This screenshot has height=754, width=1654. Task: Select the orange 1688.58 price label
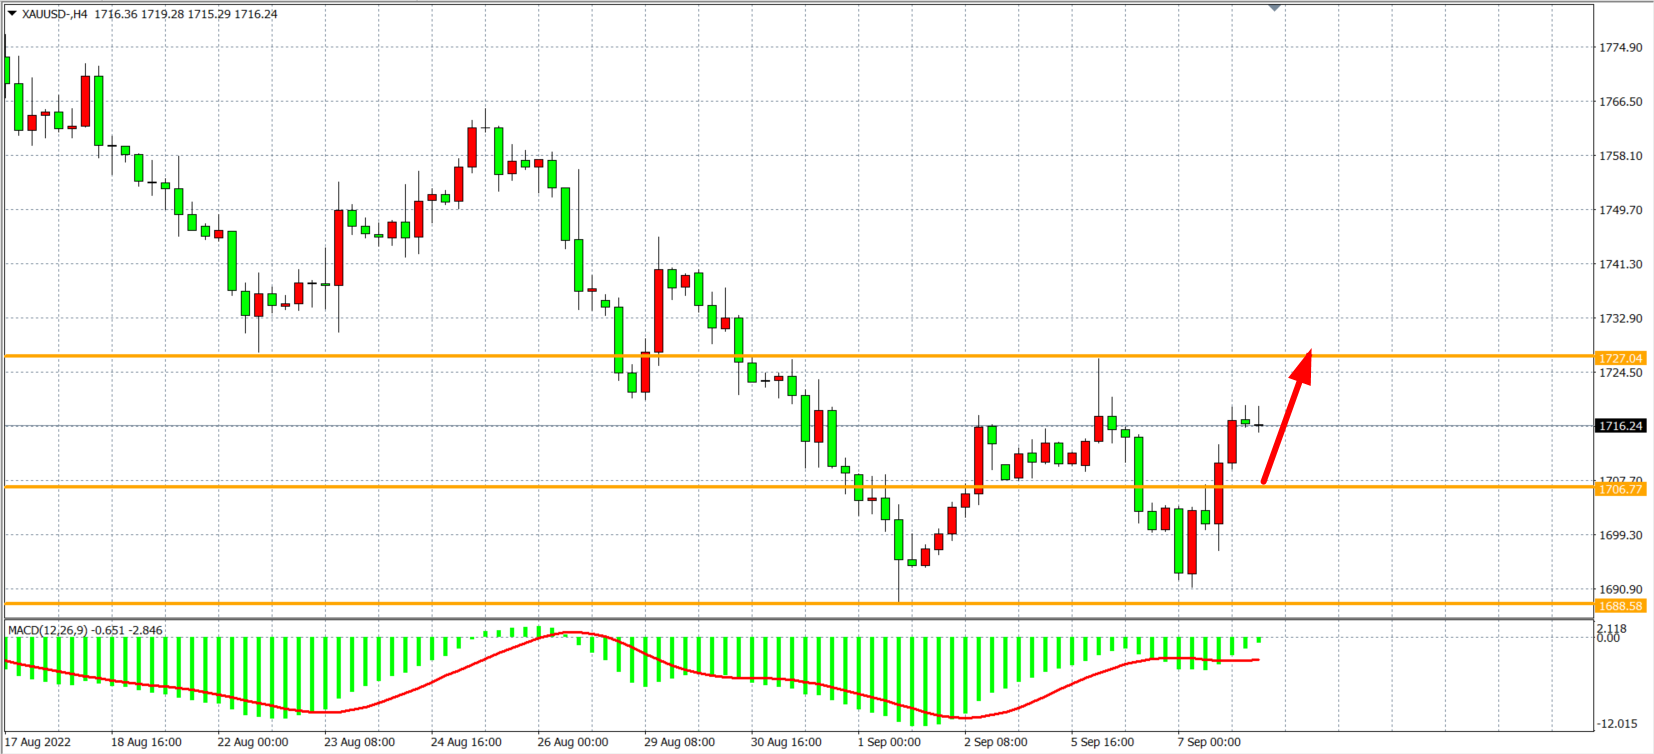tap(1620, 606)
